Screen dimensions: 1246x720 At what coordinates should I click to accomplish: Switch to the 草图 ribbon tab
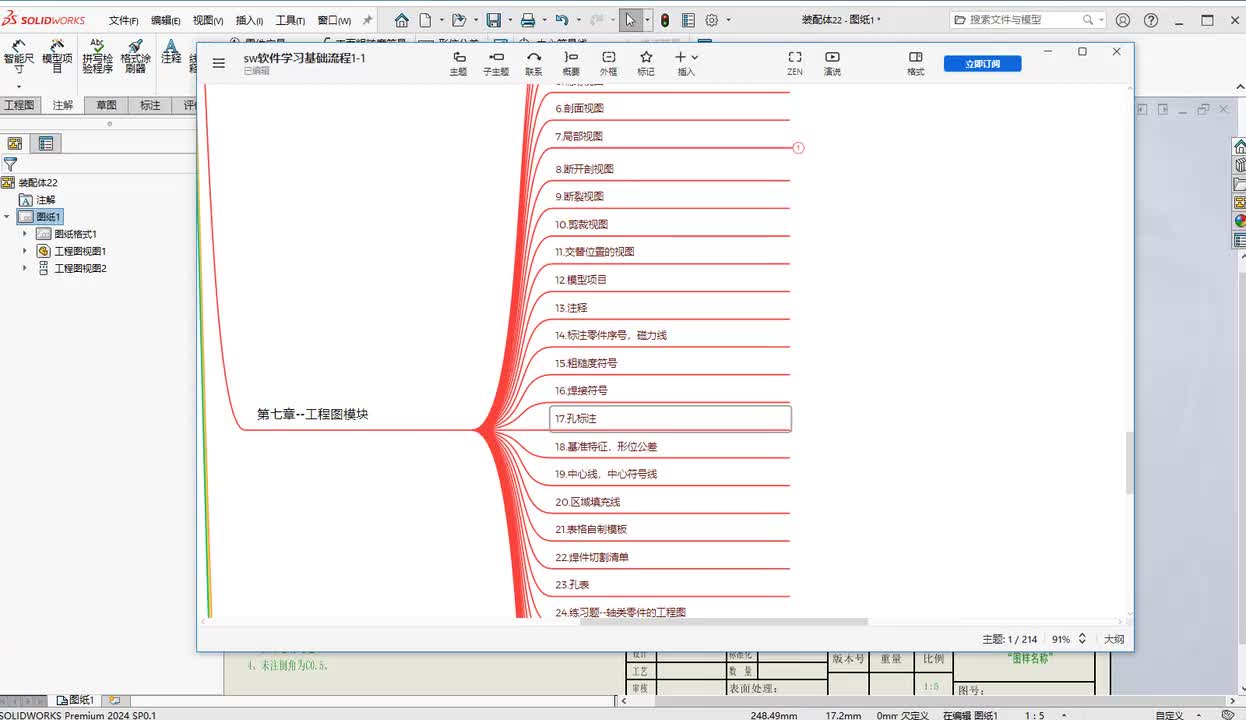[106, 105]
